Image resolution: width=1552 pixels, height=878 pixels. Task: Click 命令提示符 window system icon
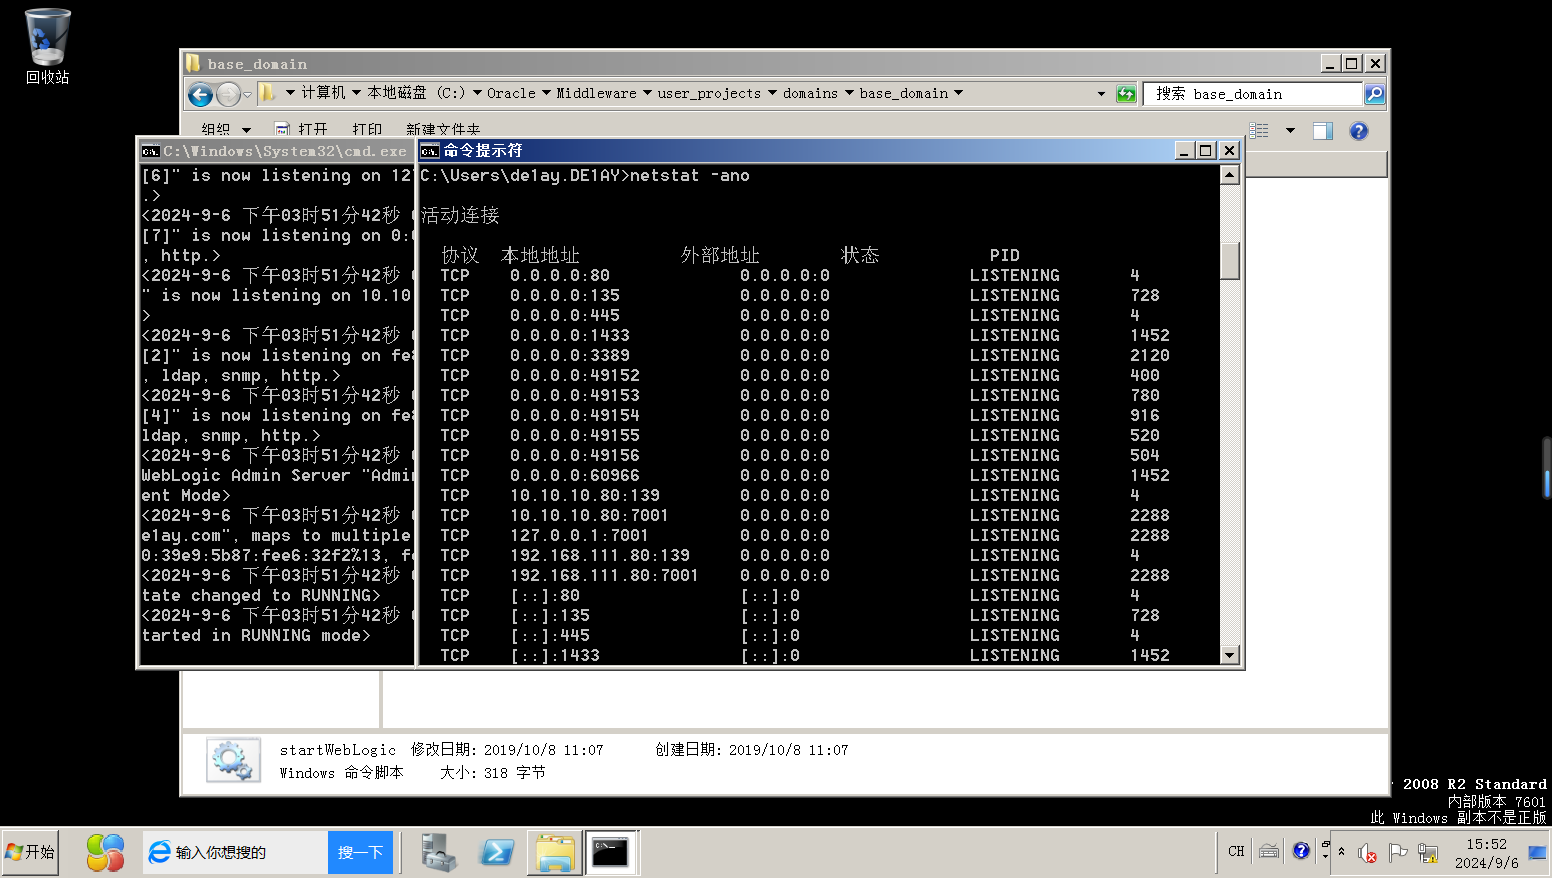[x=430, y=151]
